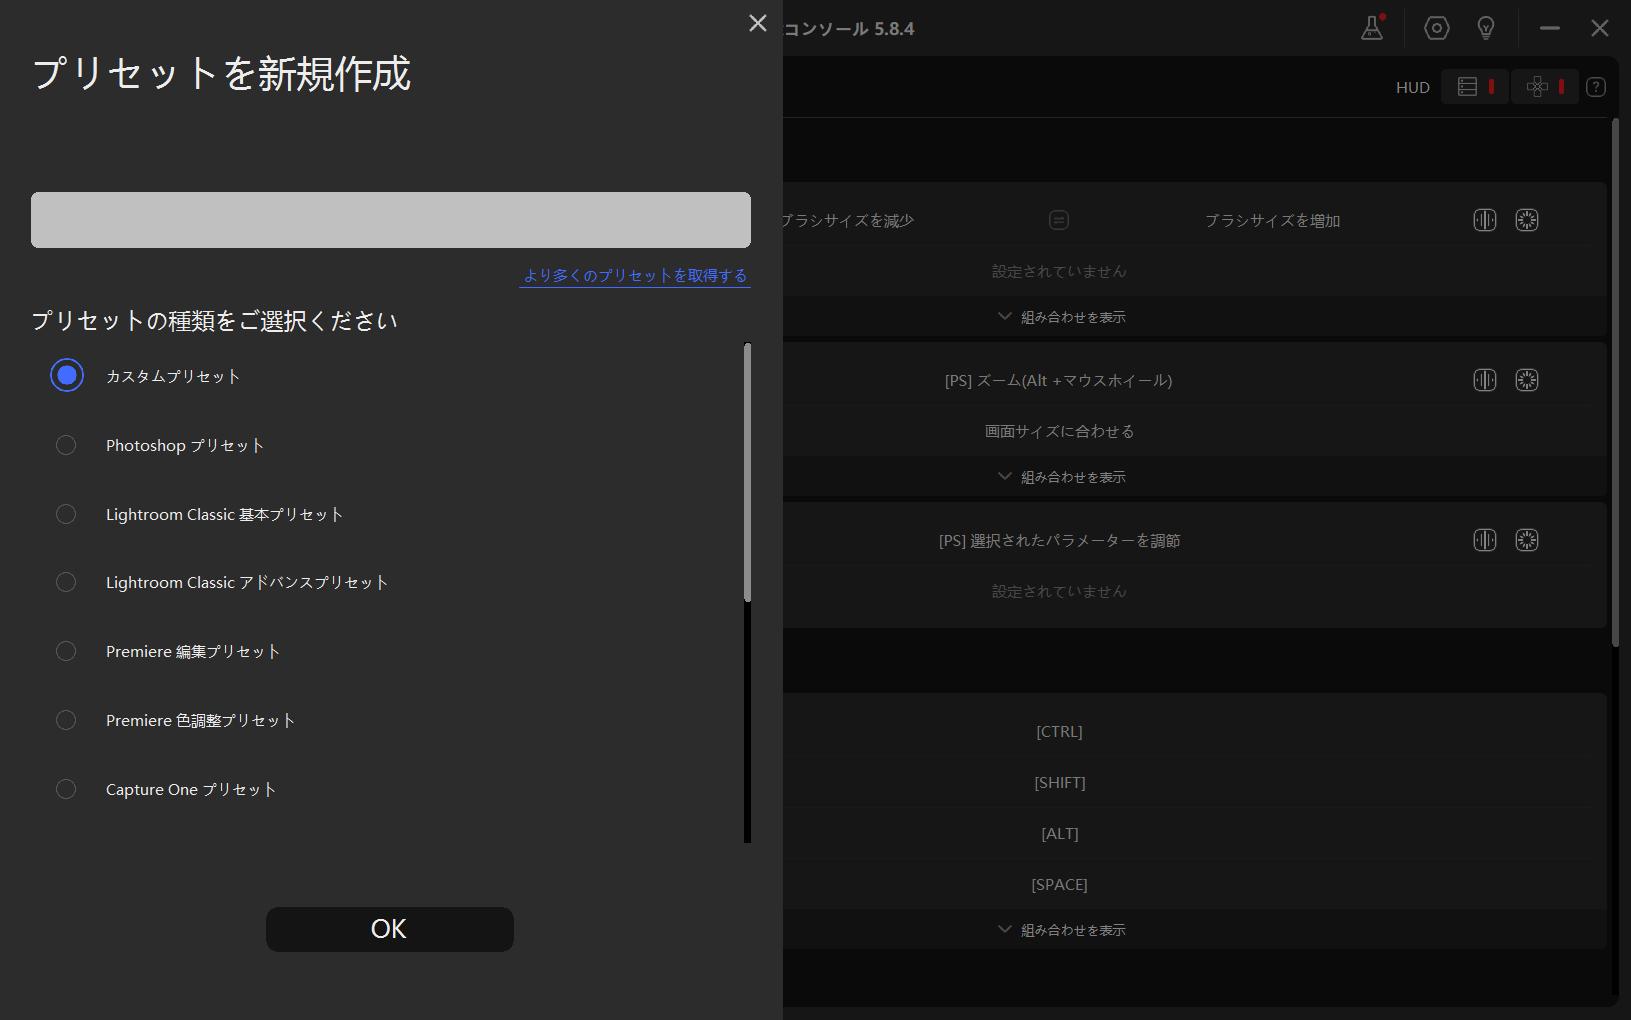Open the help question mark icon
Viewport: 1631px width, 1020px height.
(x=1596, y=87)
